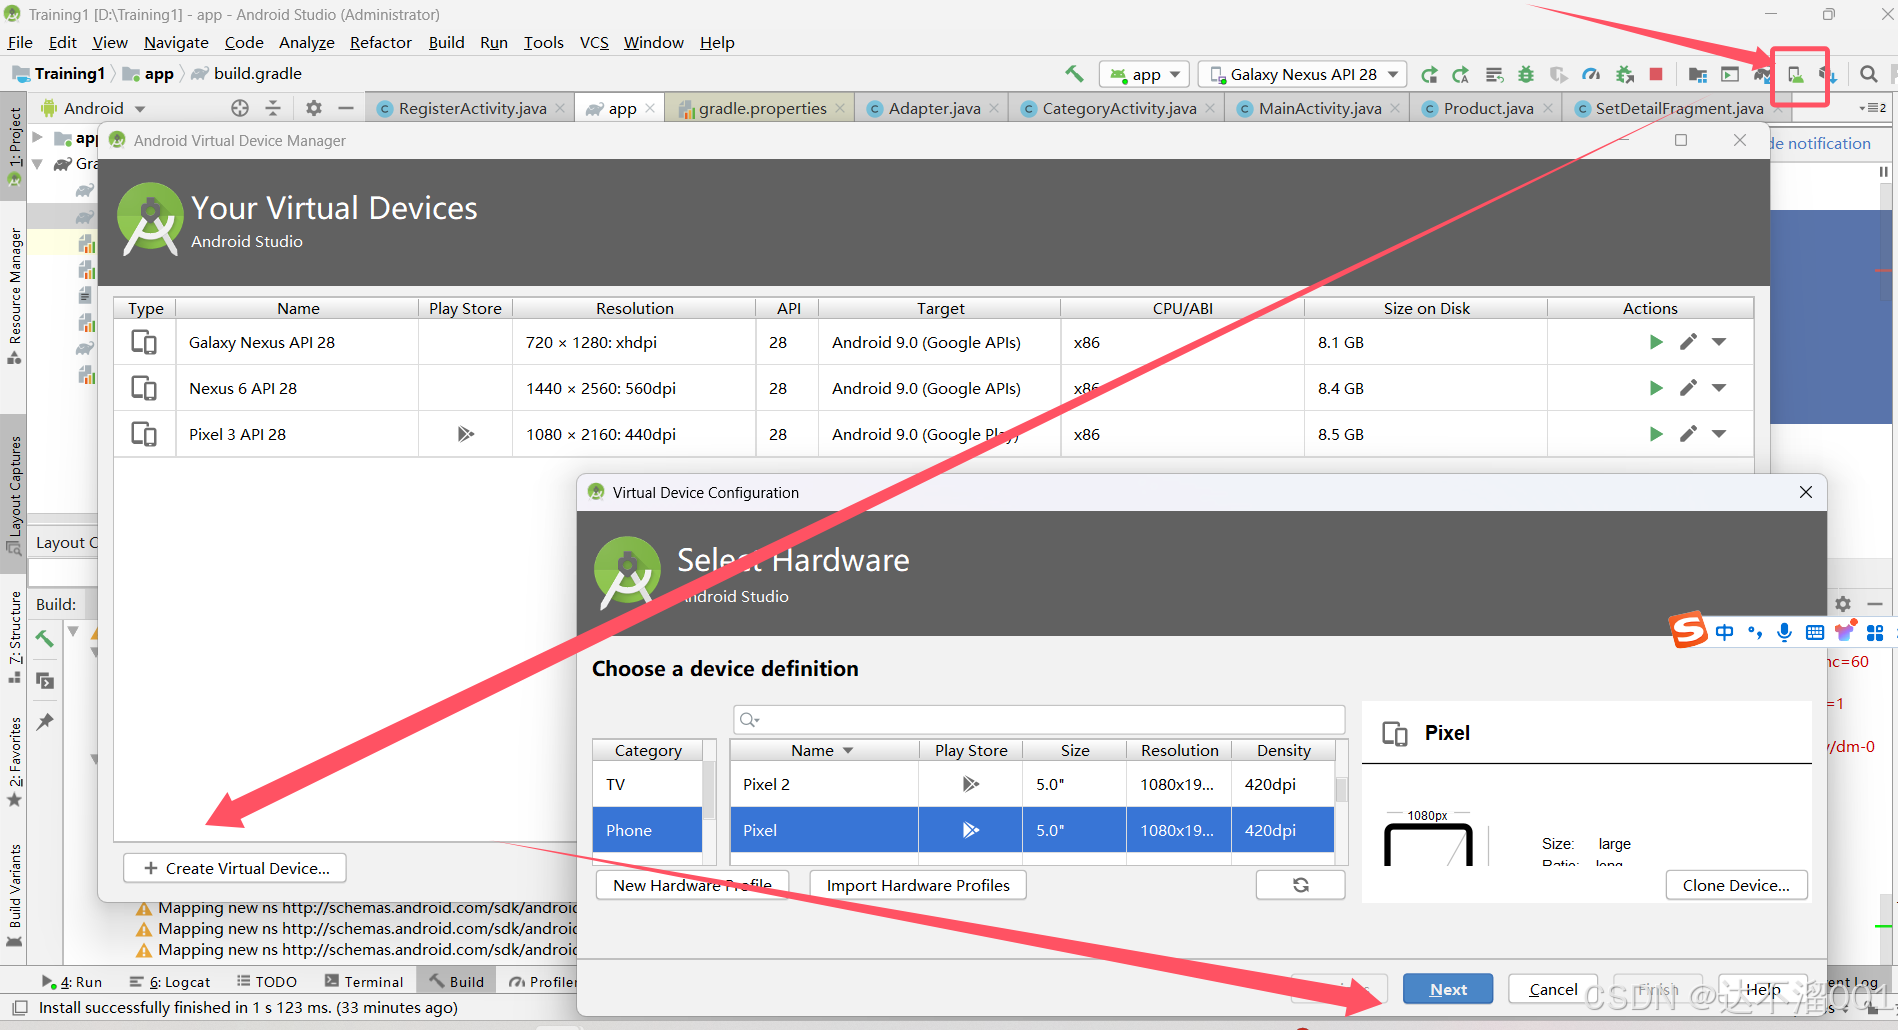Launch the Nexus 6 API 28 emulator
This screenshot has height=1030, width=1898.
[1656, 388]
